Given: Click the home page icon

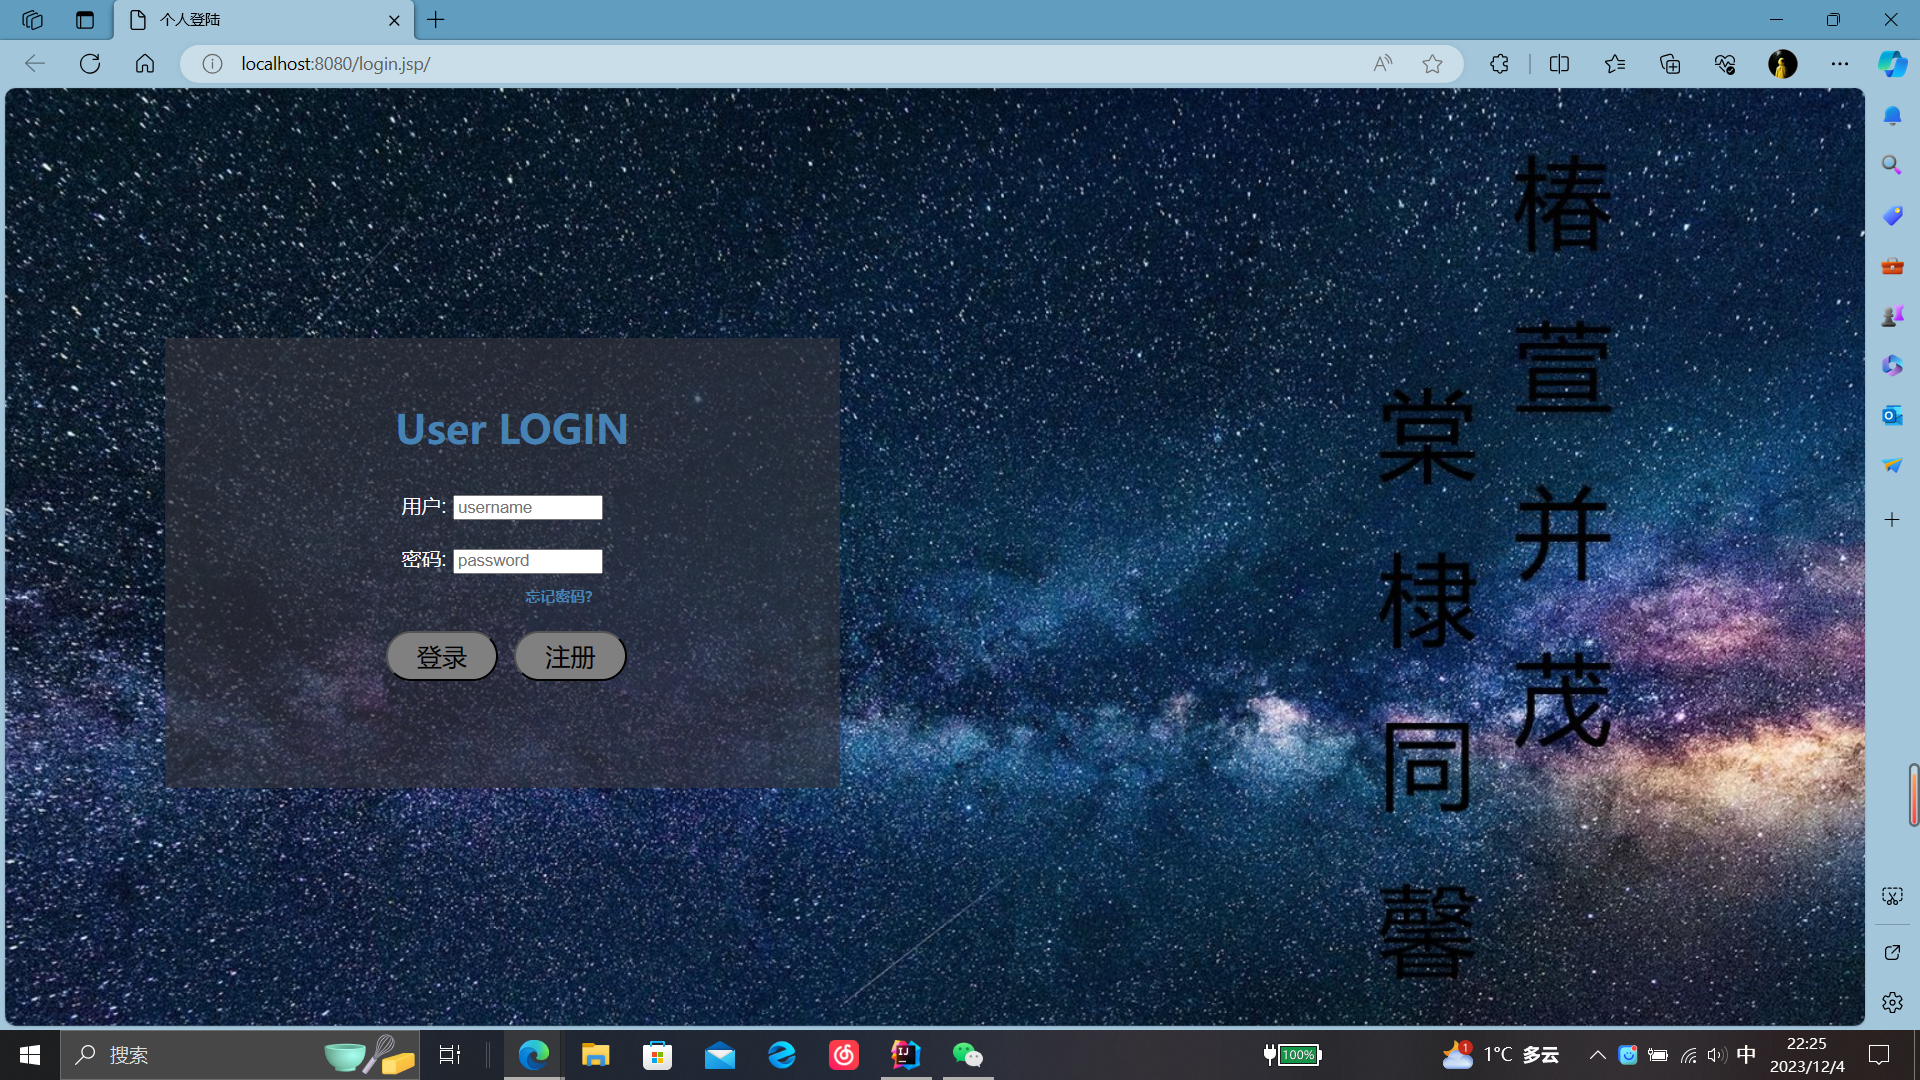Looking at the screenshot, I should [x=145, y=64].
